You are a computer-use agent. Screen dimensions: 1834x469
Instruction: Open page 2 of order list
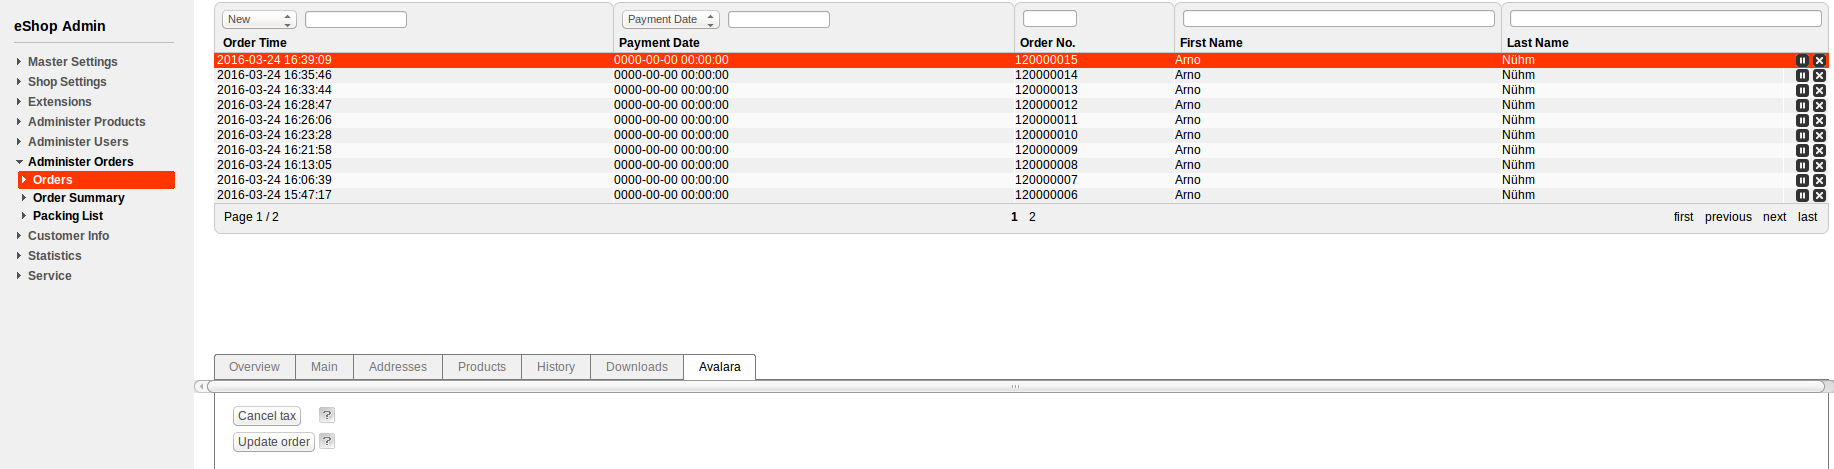1032,217
